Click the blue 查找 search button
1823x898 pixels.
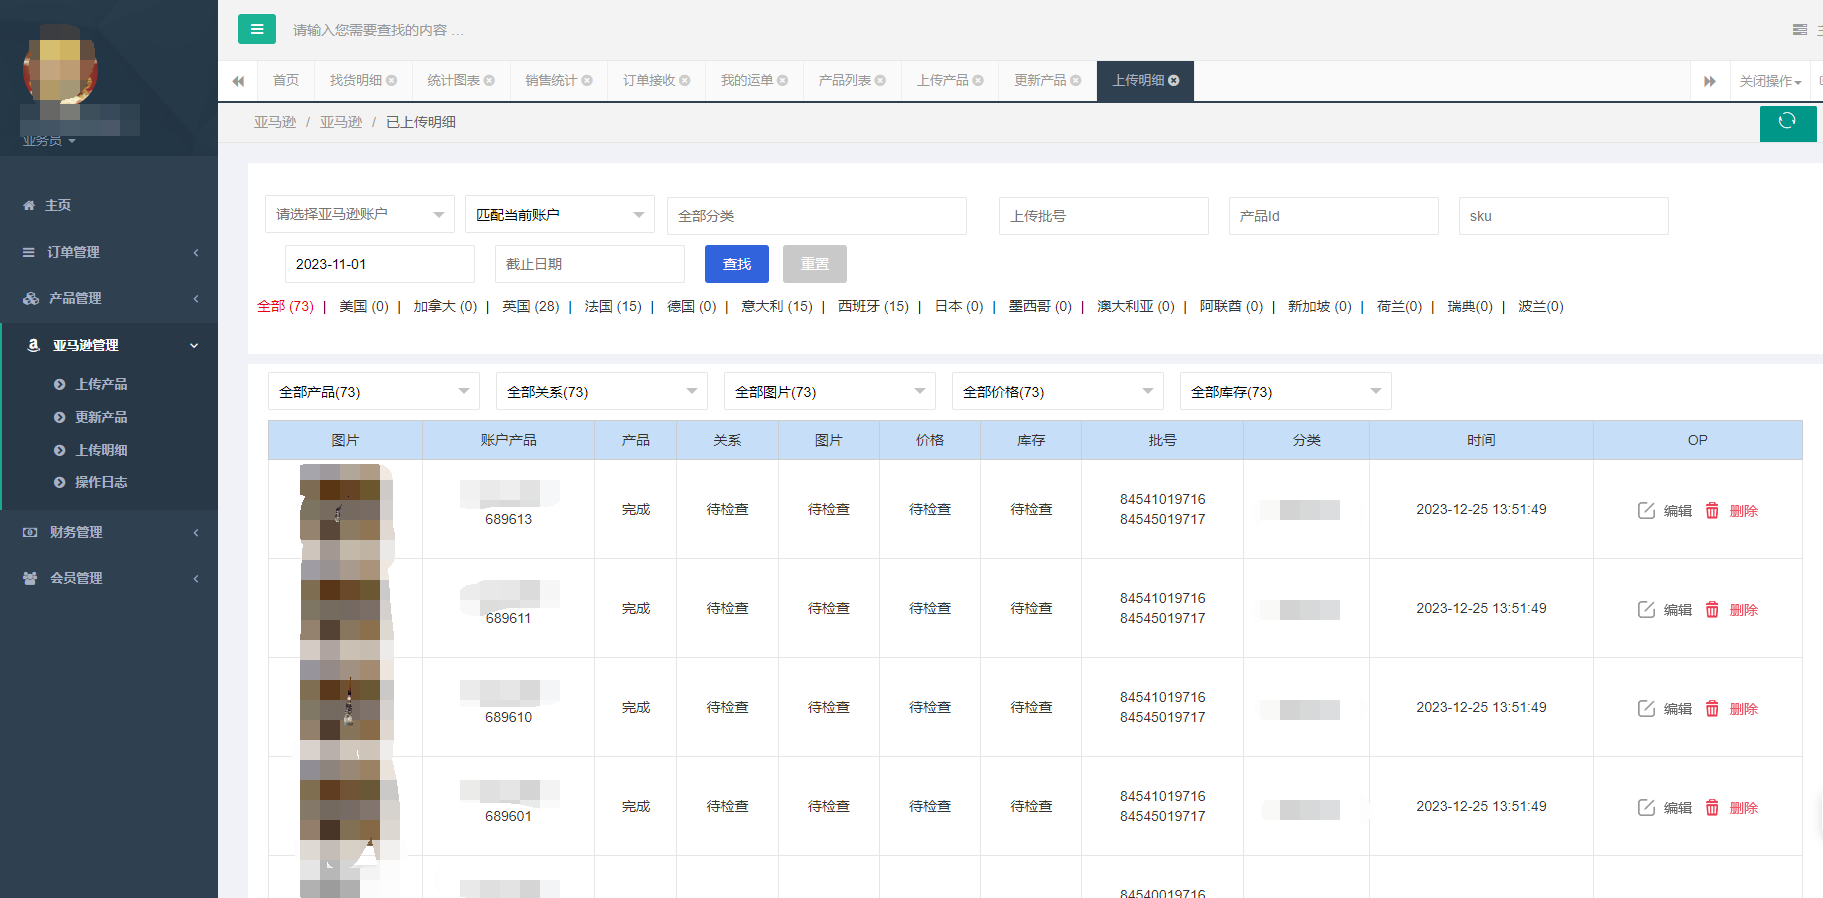point(737,264)
